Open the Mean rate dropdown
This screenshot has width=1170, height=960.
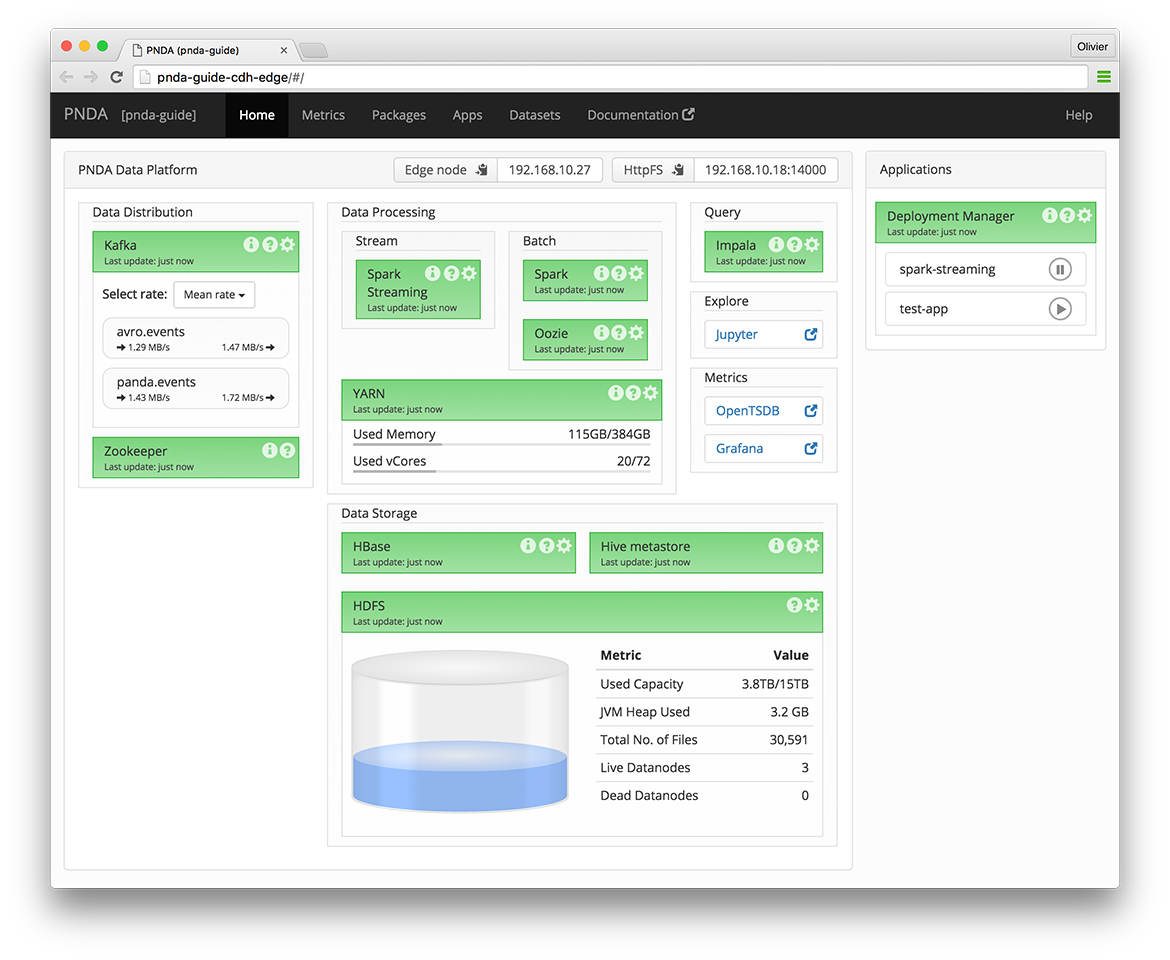tap(214, 295)
